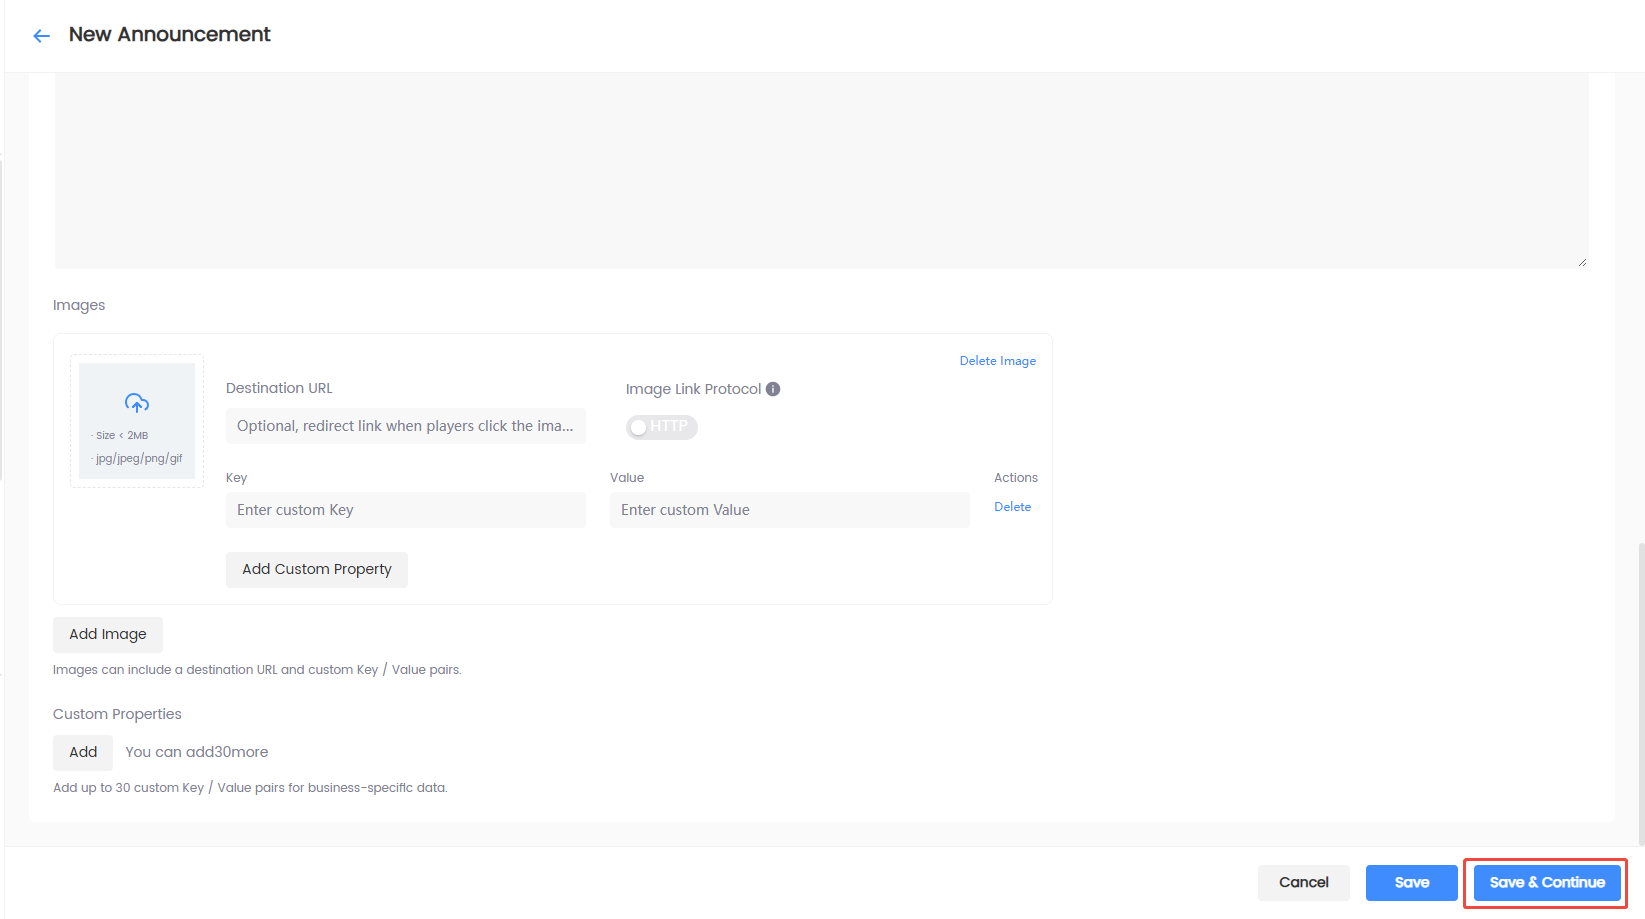Click the 'Add up to 30 custom' help text
1645x919 pixels.
coord(250,788)
